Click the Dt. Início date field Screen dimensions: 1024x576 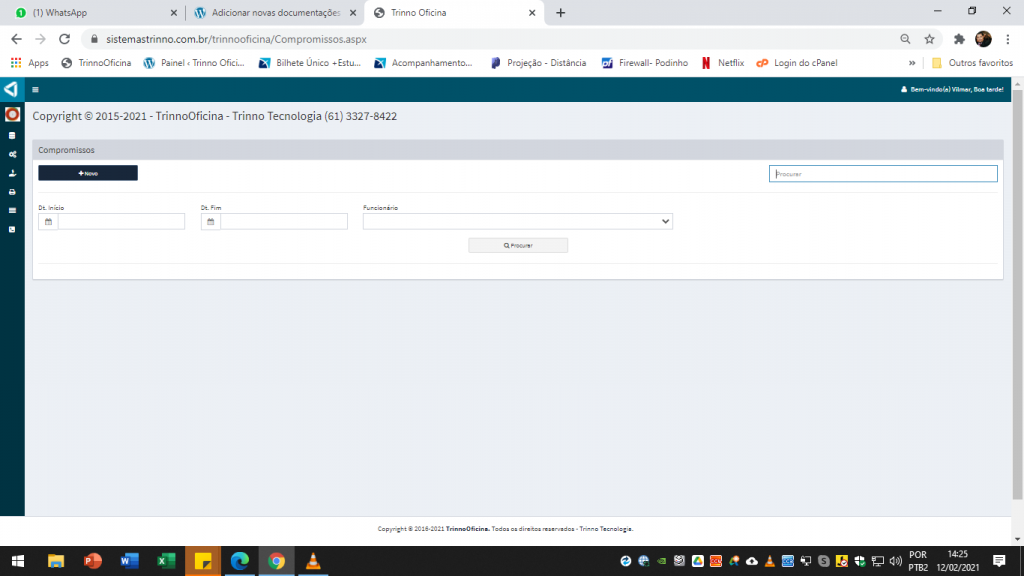coord(121,221)
